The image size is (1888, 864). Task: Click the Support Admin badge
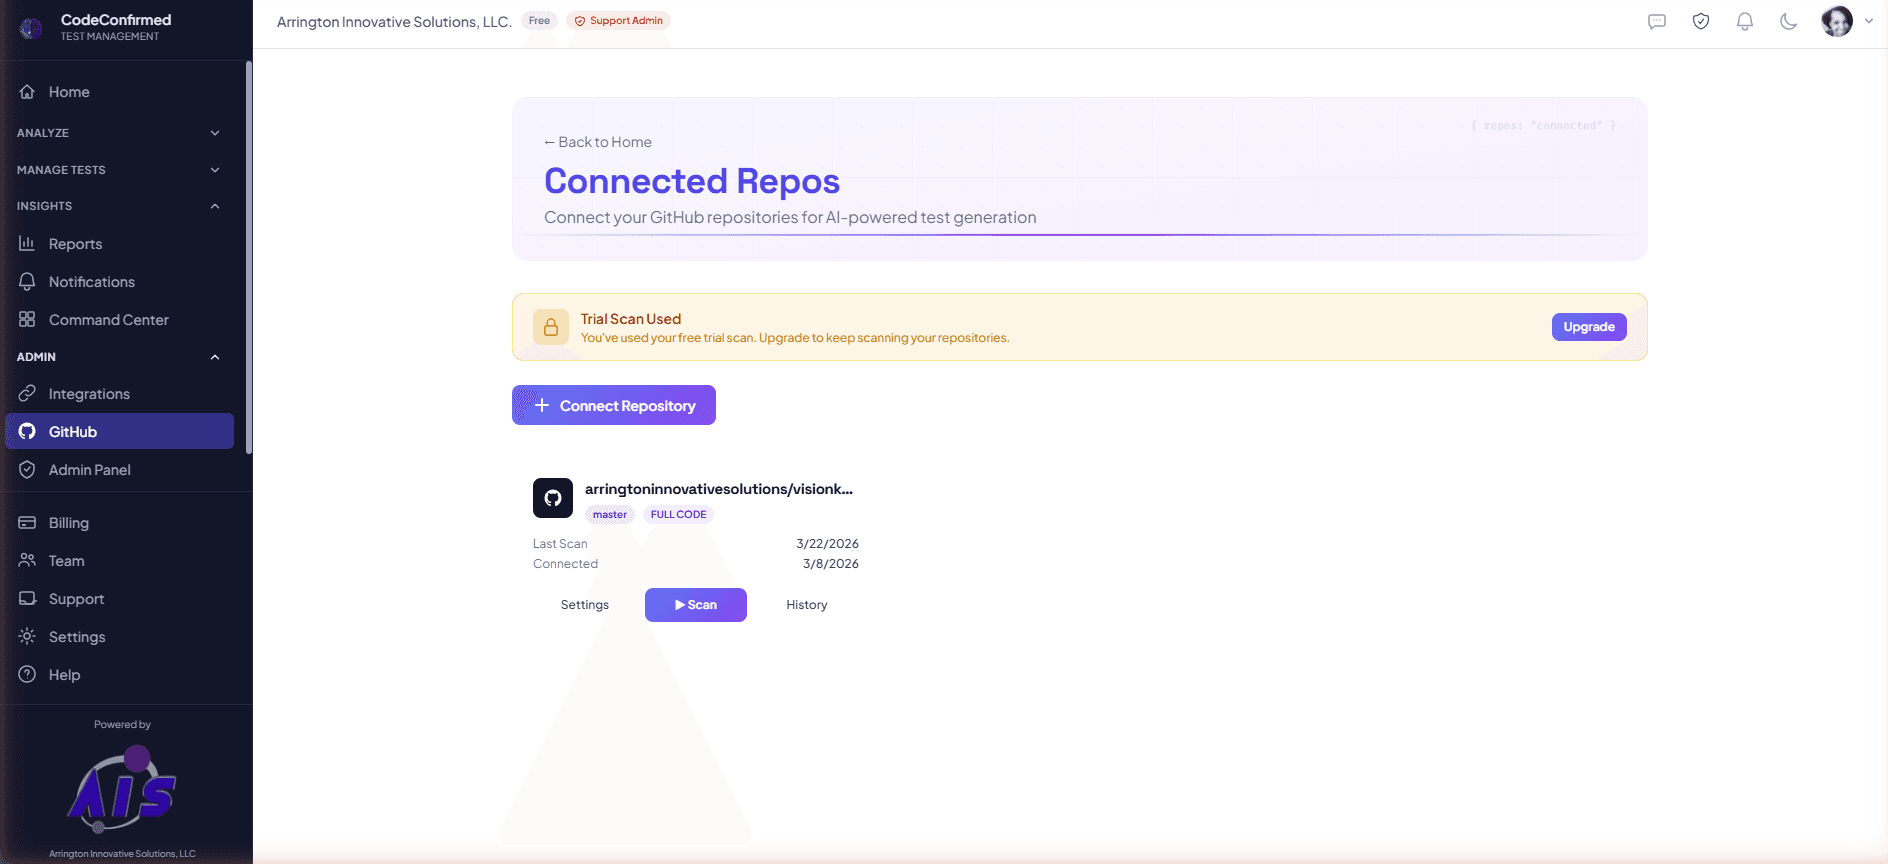click(618, 20)
